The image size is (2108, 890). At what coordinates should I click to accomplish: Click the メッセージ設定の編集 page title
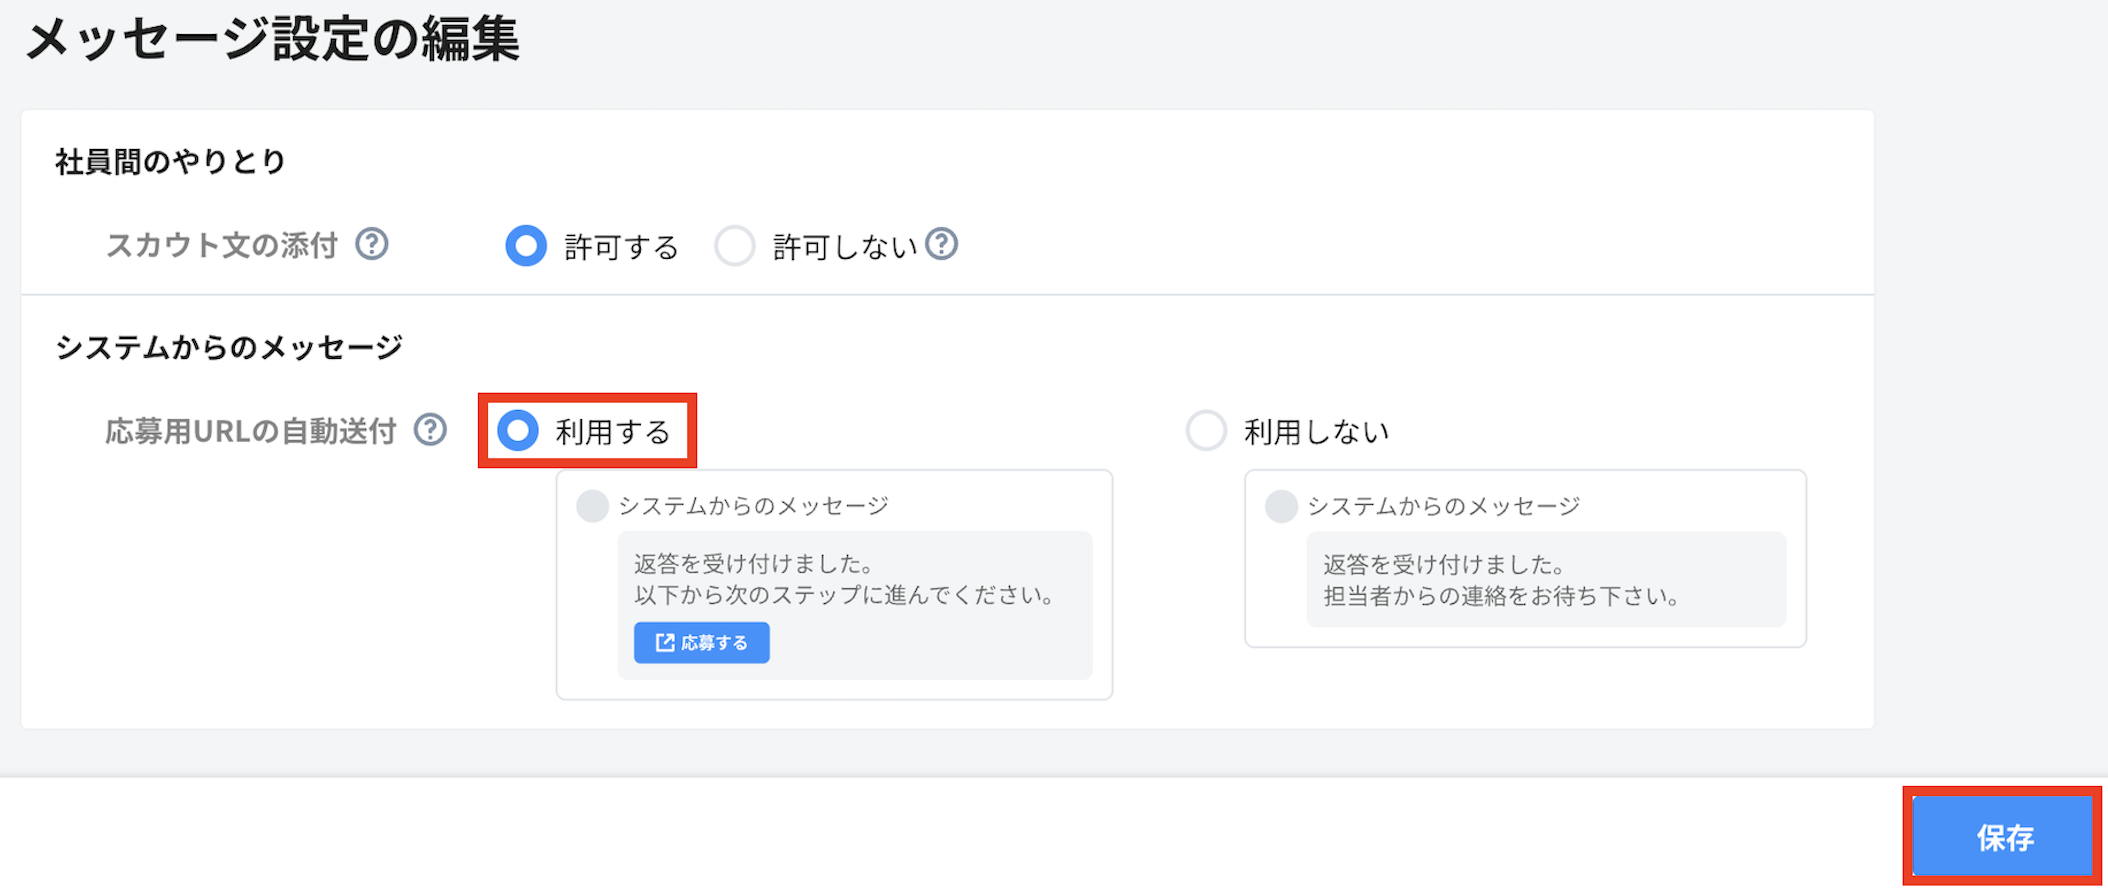click(x=272, y=41)
